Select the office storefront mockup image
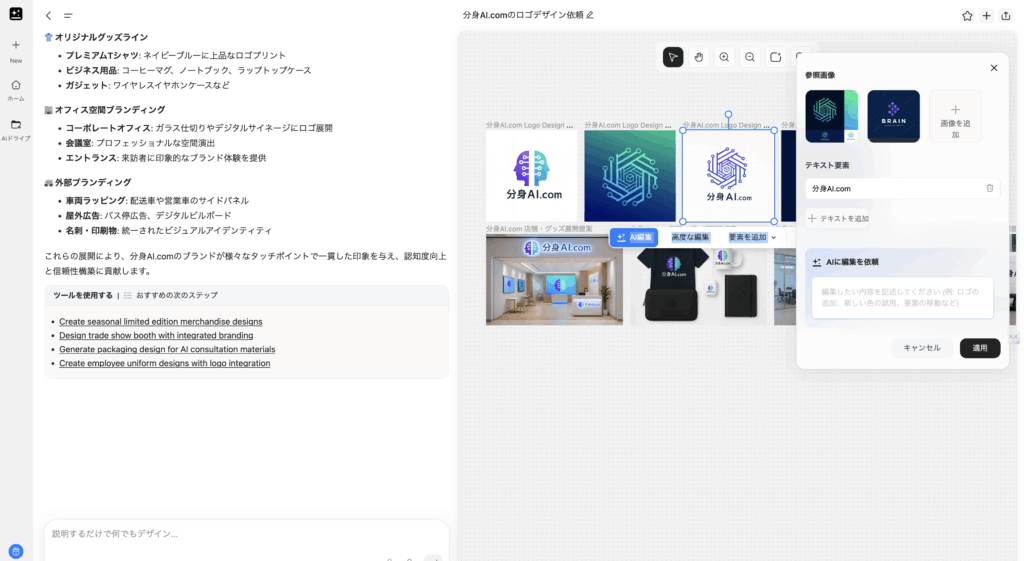Image resolution: width=1024 pixels, height=561 pixels. [554, 280]
